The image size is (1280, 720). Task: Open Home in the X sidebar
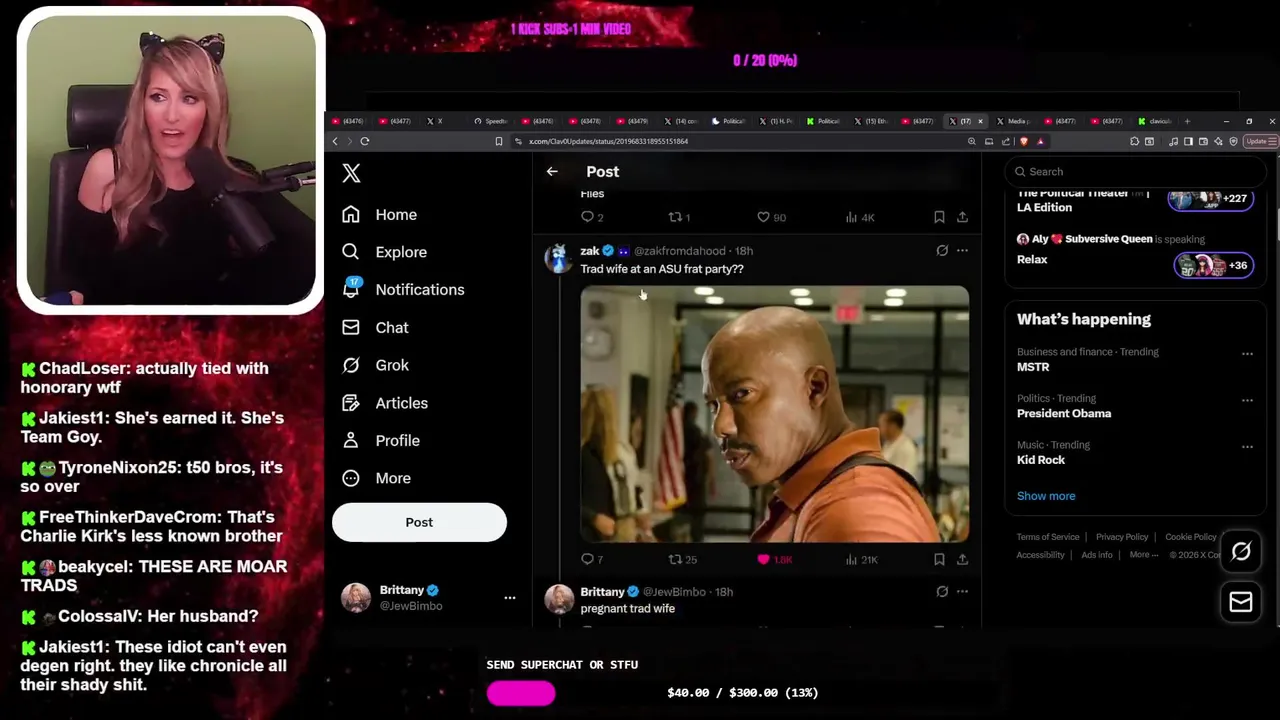pos(379,215)
